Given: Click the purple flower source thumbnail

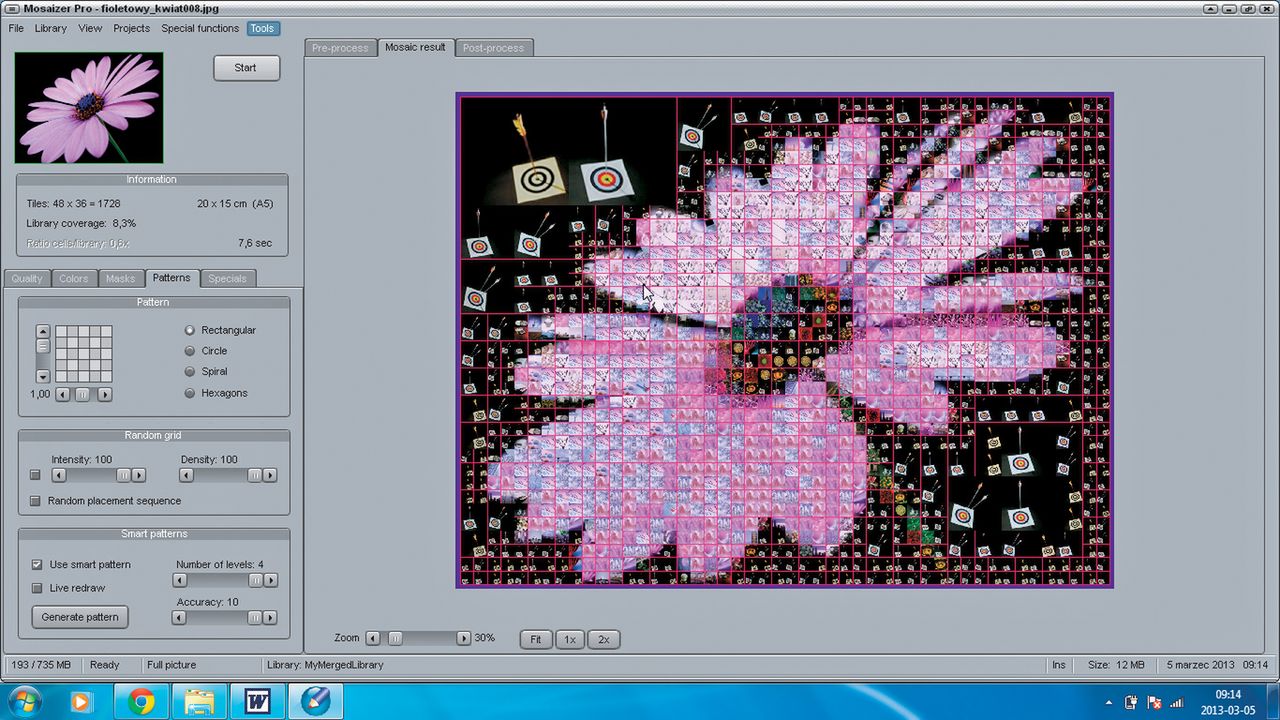Looking at the screenshot, I should (x=89, y=108).
